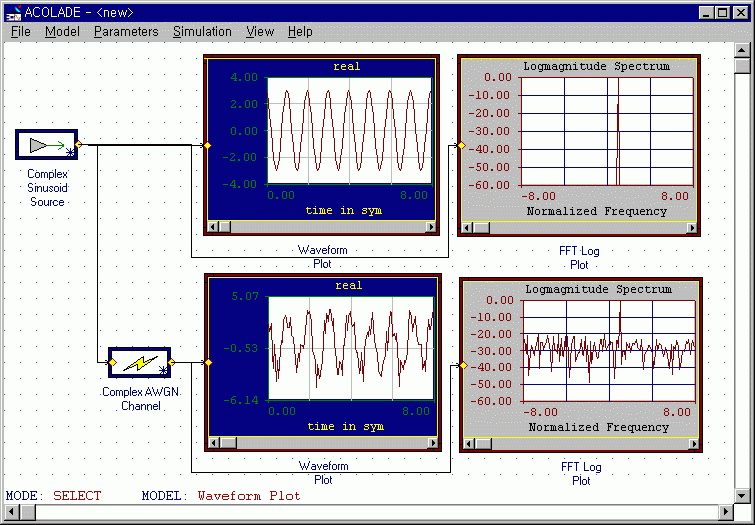
Task: Minimize the ACOLADE window
Action: 706,13
